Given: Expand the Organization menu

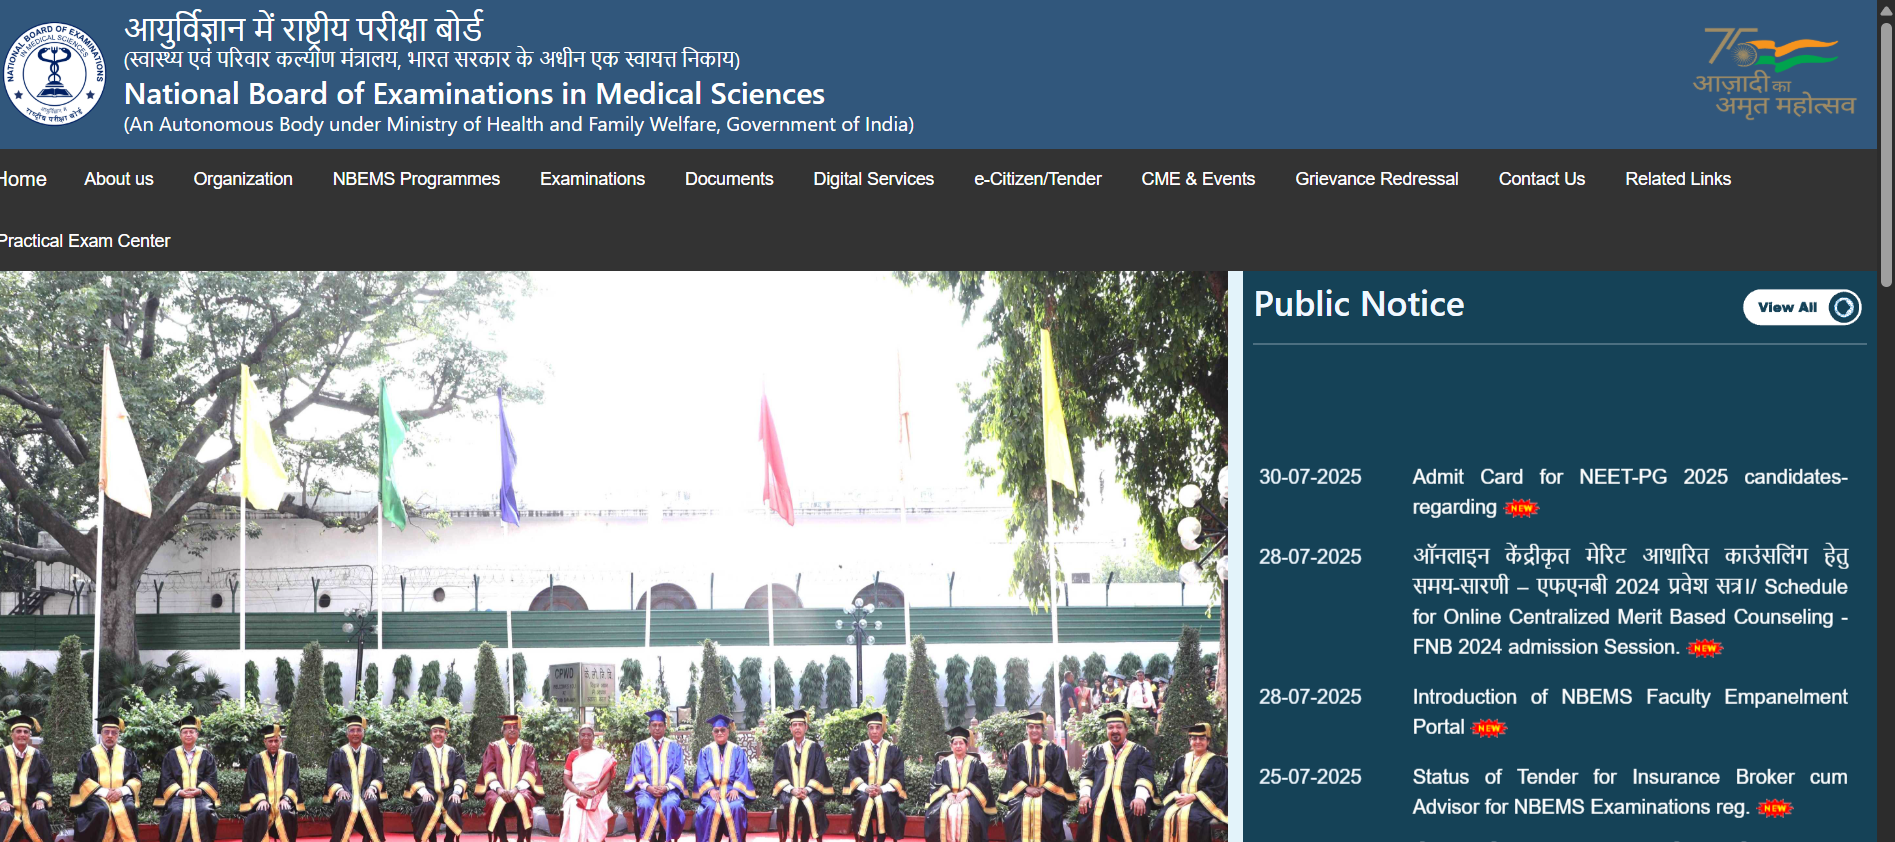Looking at the screenshot, I should tap(243, 179).
